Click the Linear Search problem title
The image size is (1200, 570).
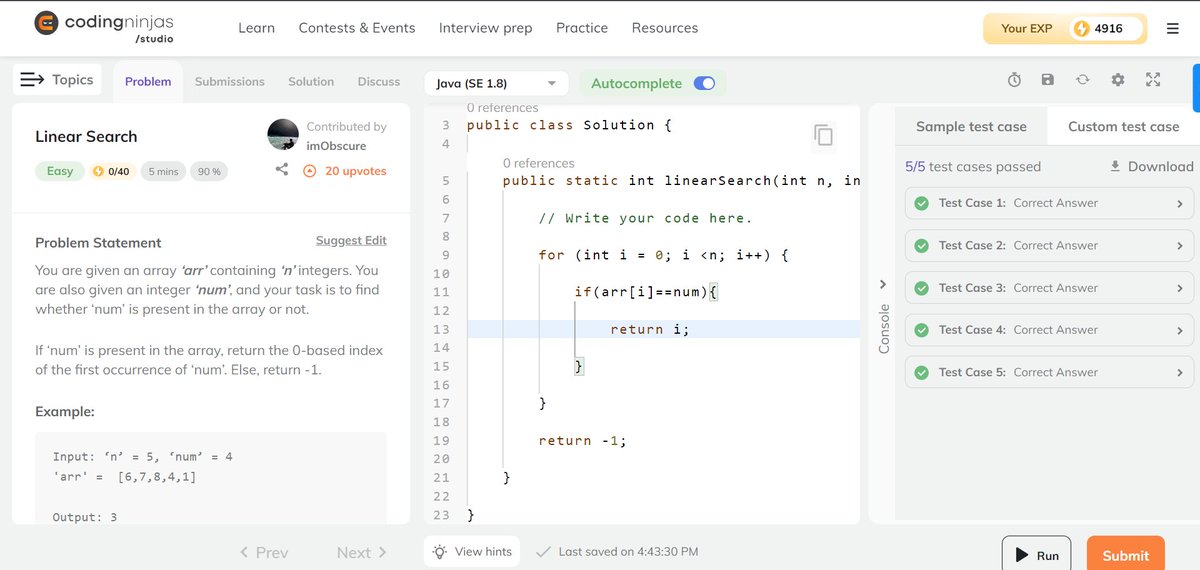click(x=86, y=136)
